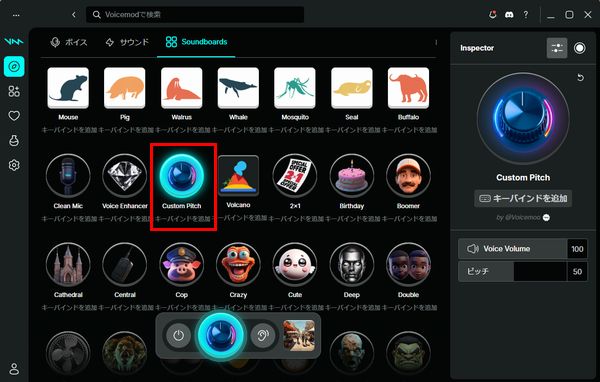Open the add-apps sidebar icon

pyautogui.click(x=14, y=91)
